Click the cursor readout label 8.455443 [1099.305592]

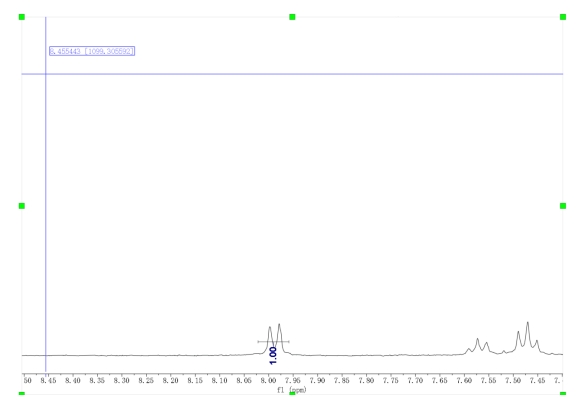pos(92,51)
